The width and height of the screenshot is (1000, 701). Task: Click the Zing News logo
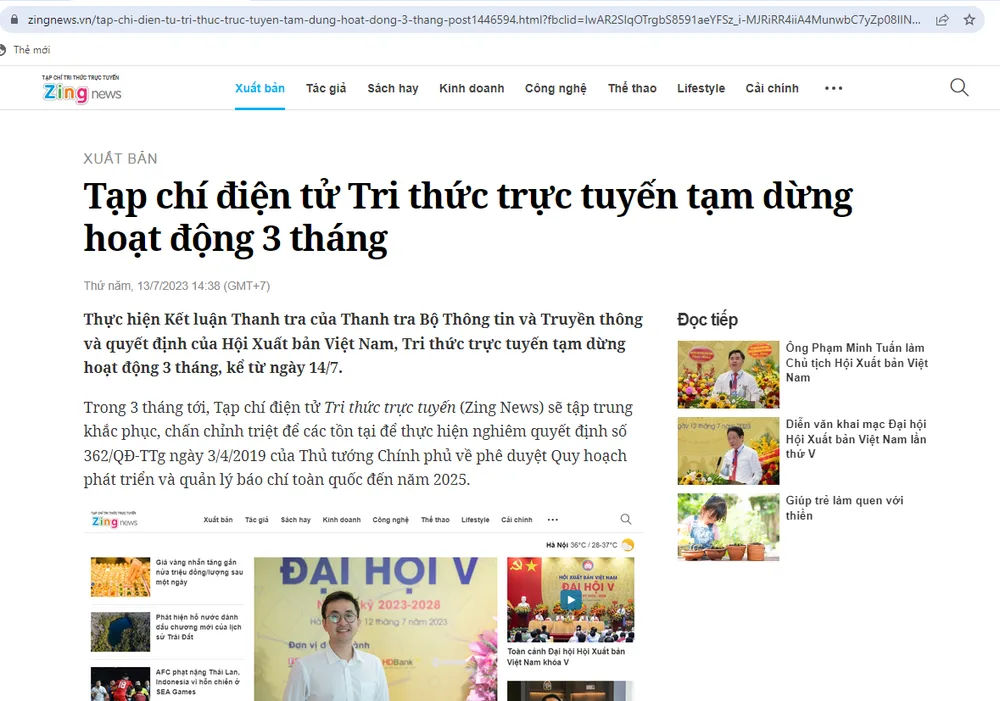point(82,88)
